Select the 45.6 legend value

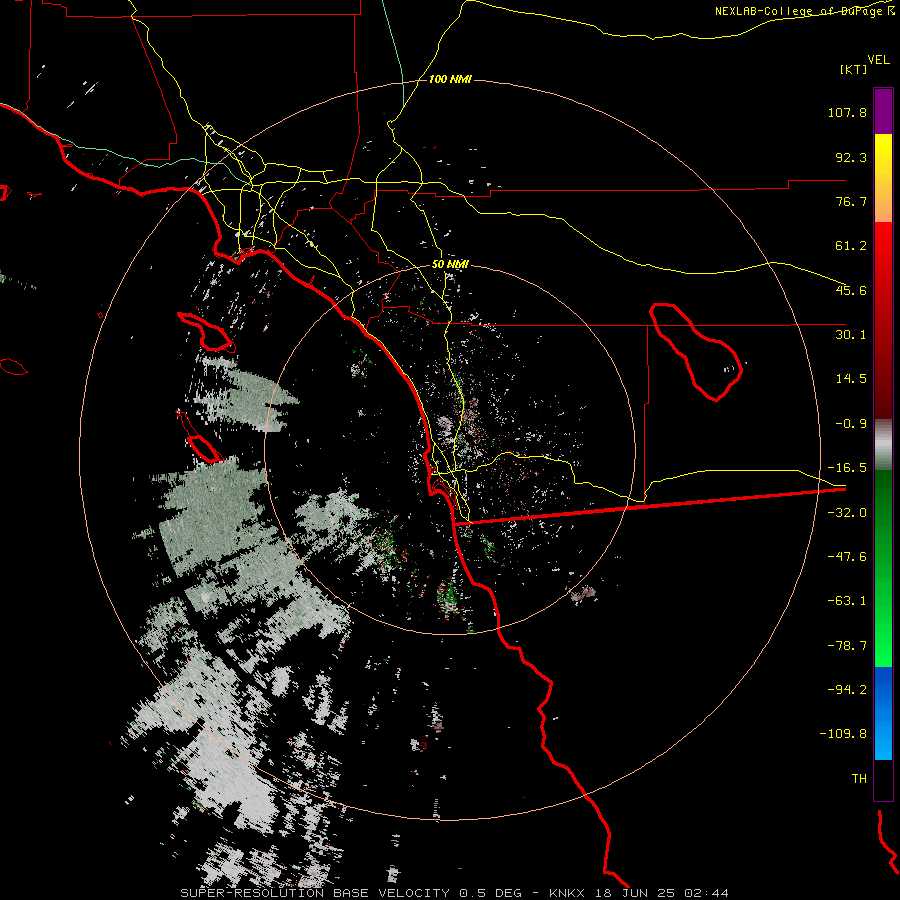(x=851, y=290)
